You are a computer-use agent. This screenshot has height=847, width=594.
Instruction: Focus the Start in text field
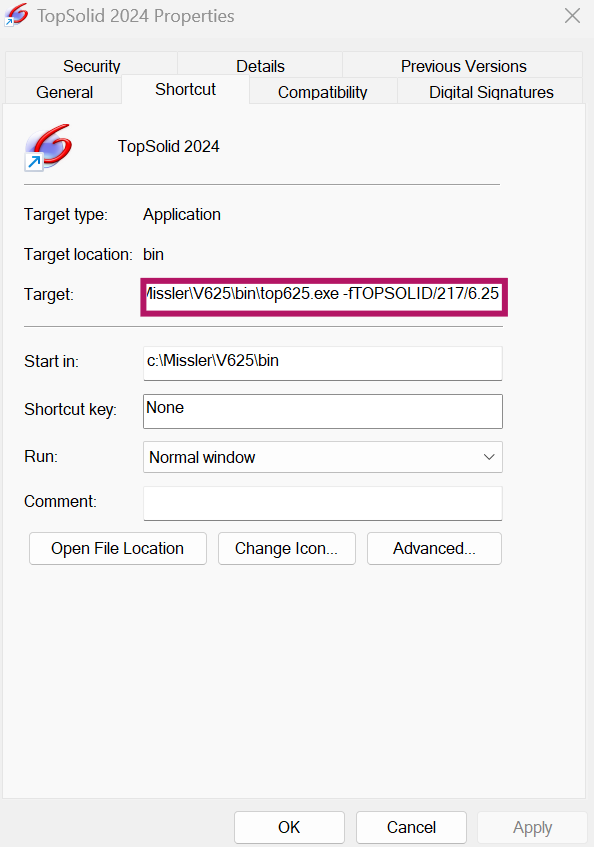(x=323, y=363)
